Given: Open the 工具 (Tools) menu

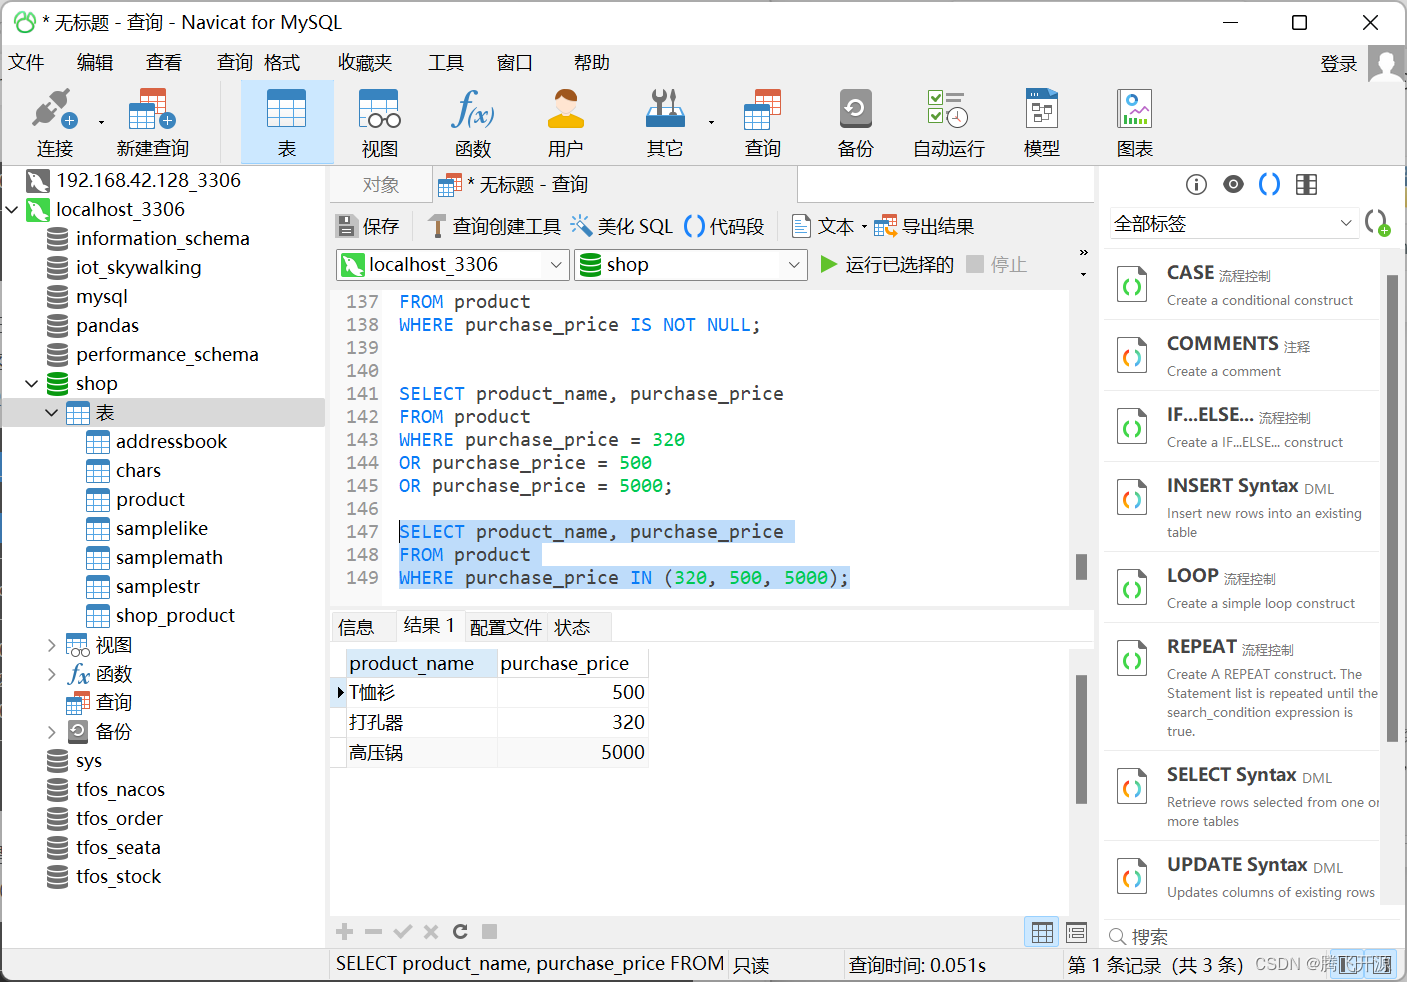Looking at the screenshot, I should click(446, 62).
